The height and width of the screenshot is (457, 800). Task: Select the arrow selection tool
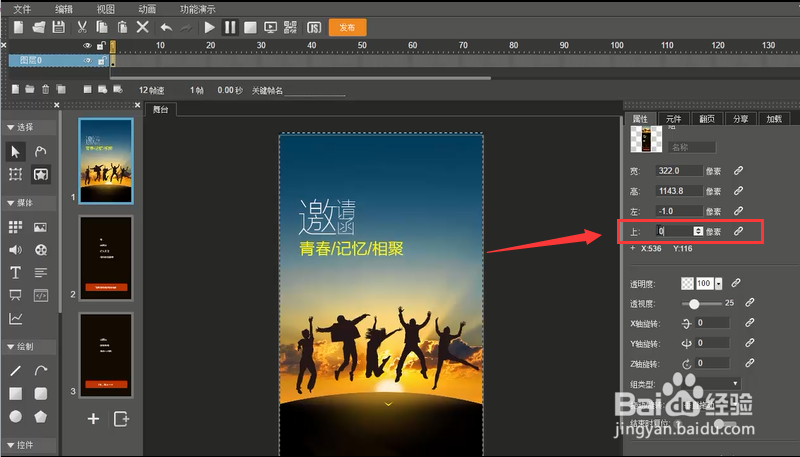[15, 151]
